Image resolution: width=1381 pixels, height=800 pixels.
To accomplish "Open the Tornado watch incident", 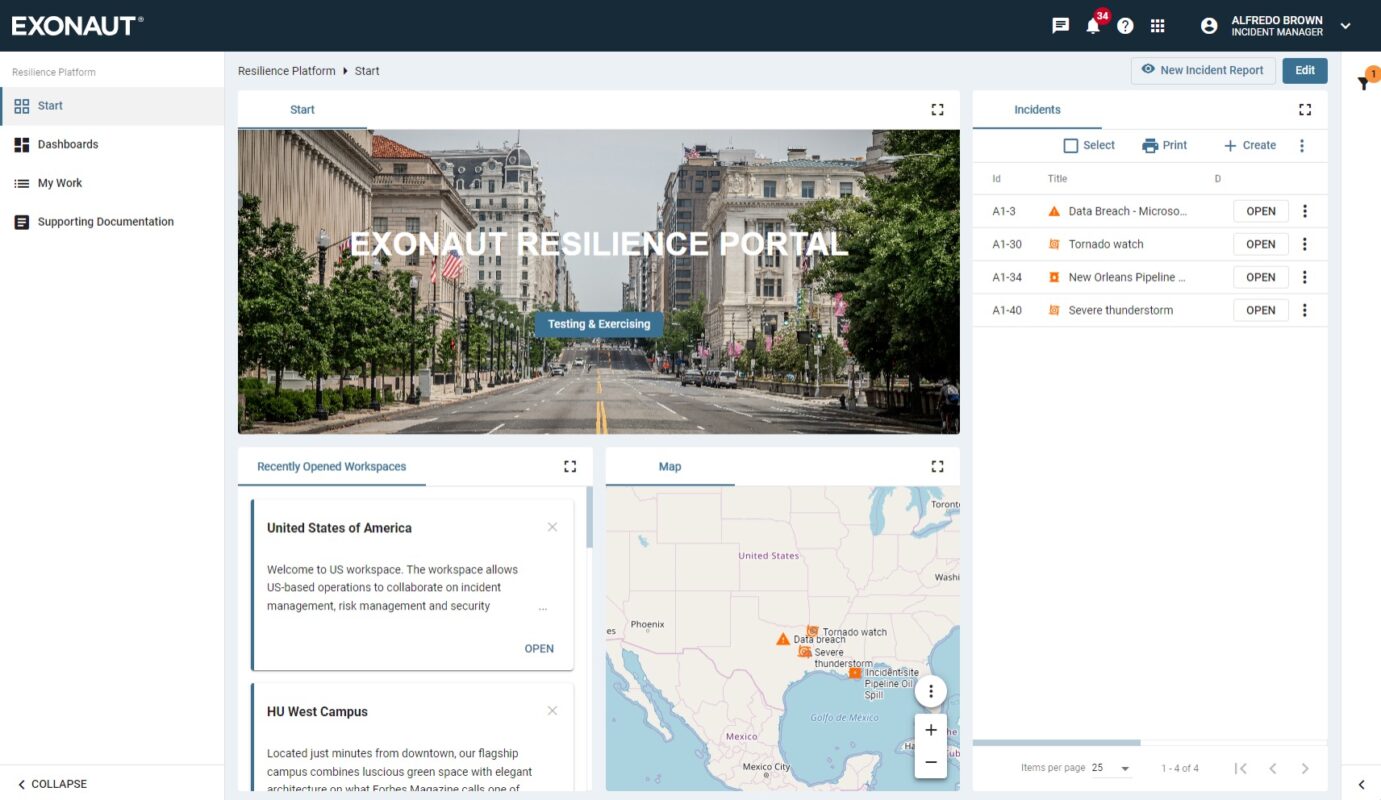I will (x=1261, y=244).
